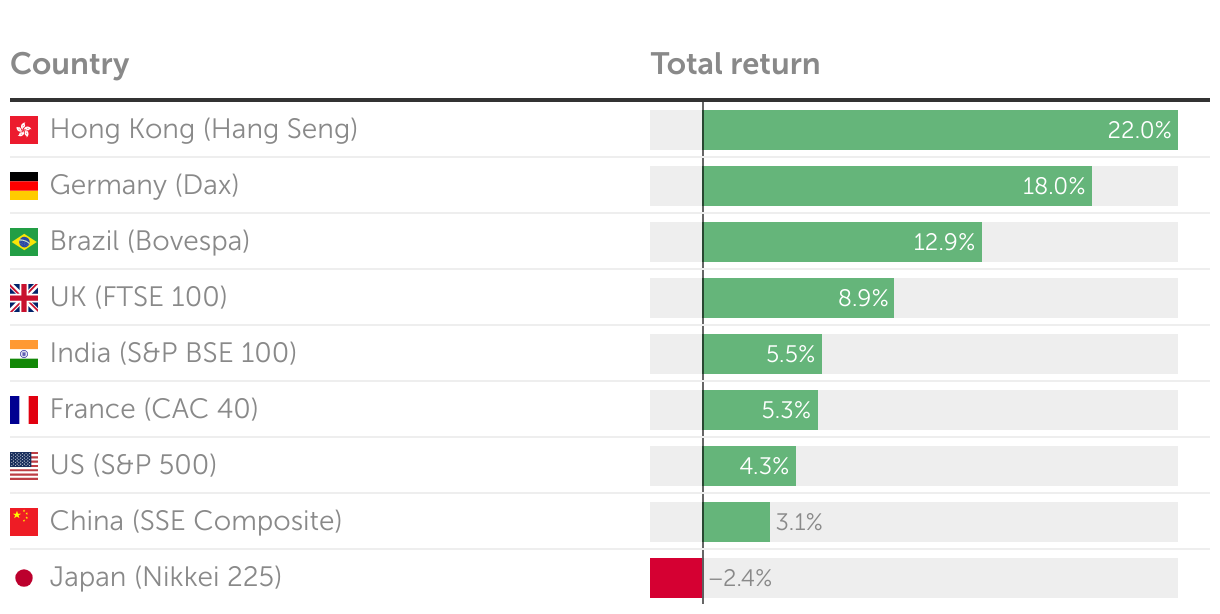The image size is (1220, 614).
Task: Sort by the Country column header
Action: (70, 64)
